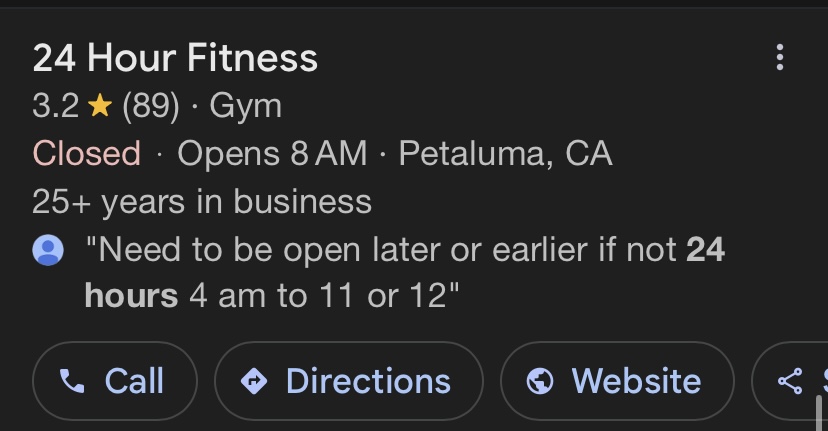This screenshot has width=828, height=431.
Task: Tap the share icon
Action: [x=790, y=381]
